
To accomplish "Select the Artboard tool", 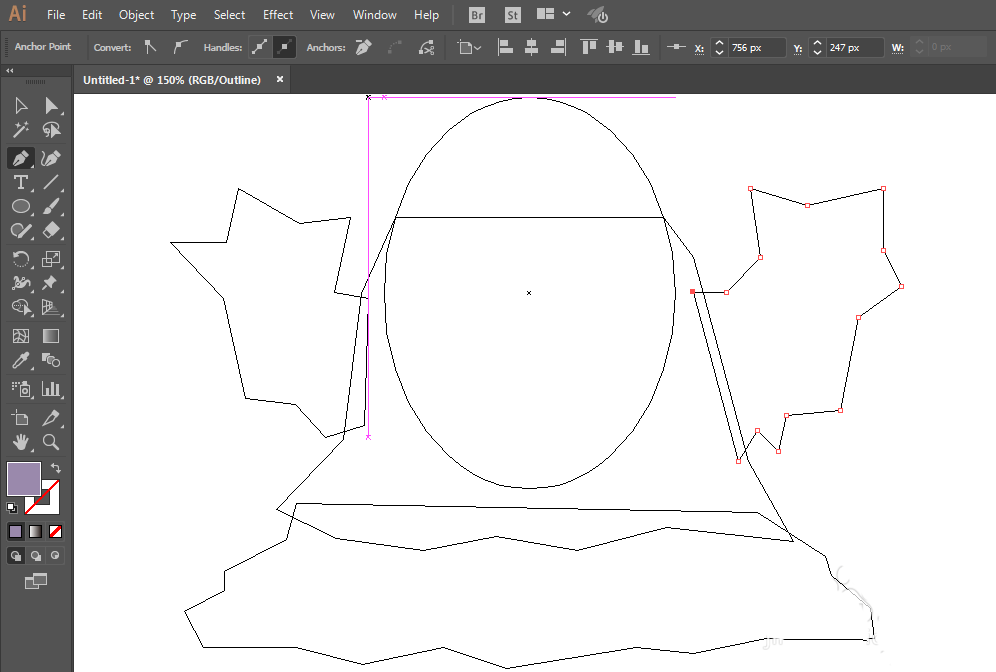I will click(x=20, y=418).
